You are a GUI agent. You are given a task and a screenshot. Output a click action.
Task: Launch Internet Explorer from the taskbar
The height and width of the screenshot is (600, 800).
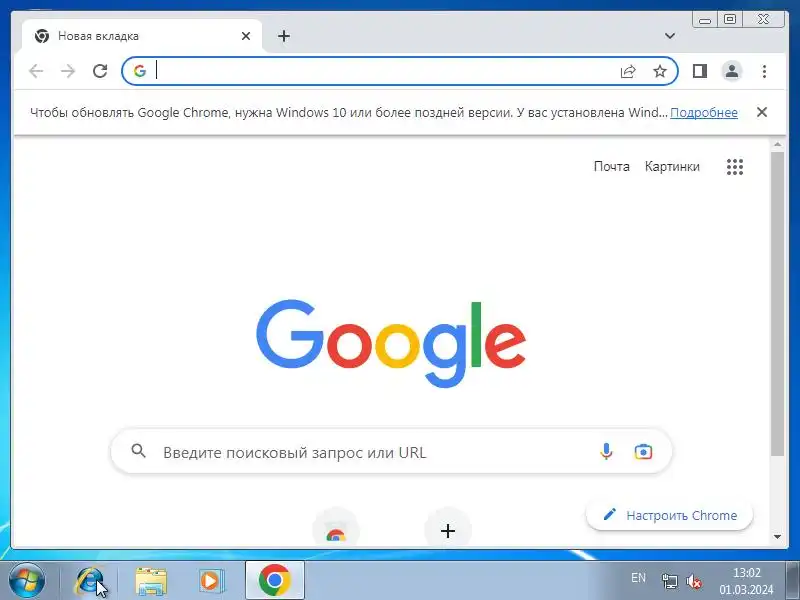point(89,581)
